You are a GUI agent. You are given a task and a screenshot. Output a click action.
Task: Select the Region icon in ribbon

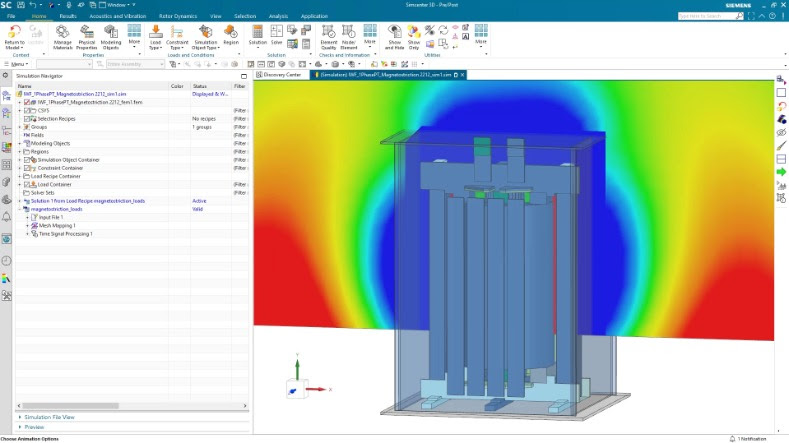click(x=231, y=35)
